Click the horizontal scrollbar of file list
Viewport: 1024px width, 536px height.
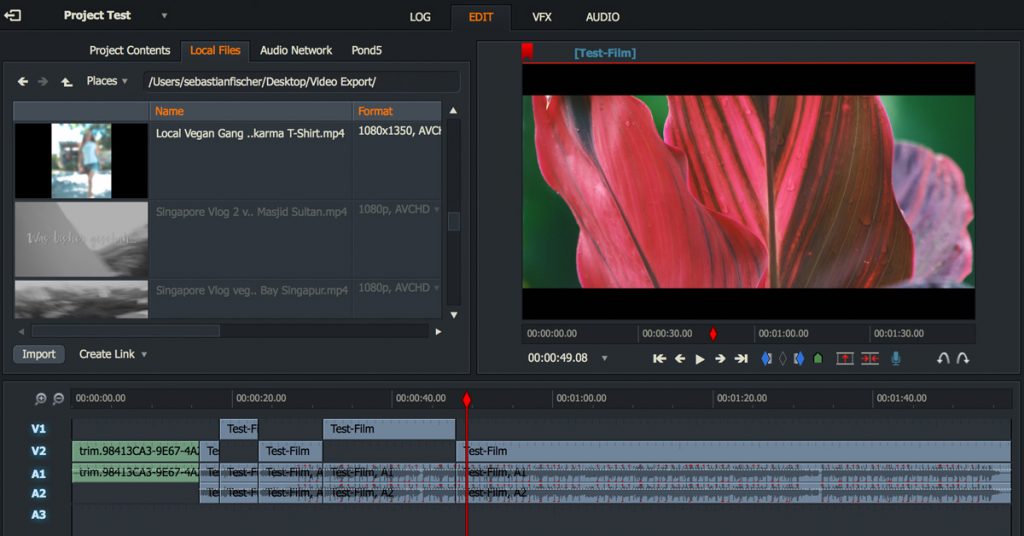tap(125, 332)
